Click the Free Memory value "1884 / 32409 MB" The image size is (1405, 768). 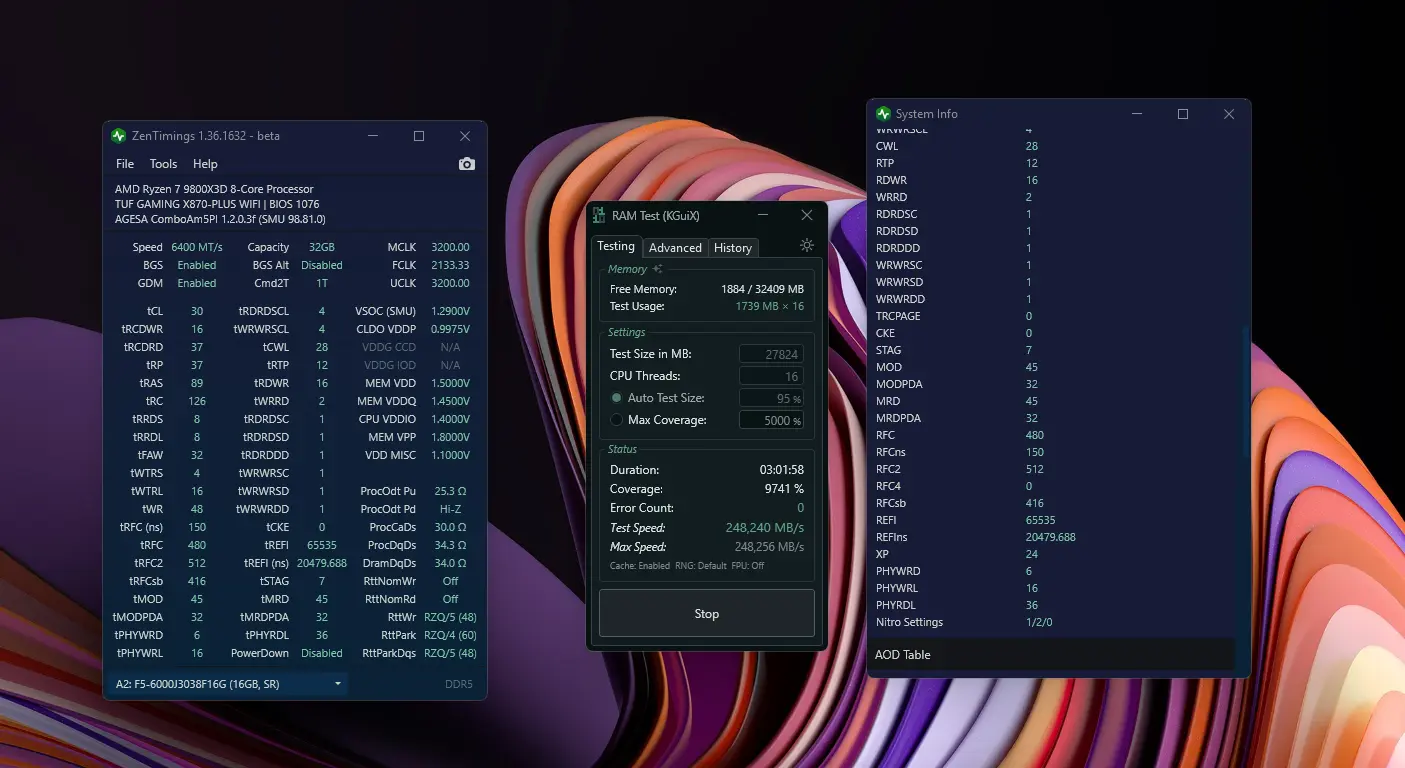click(762, 289)
